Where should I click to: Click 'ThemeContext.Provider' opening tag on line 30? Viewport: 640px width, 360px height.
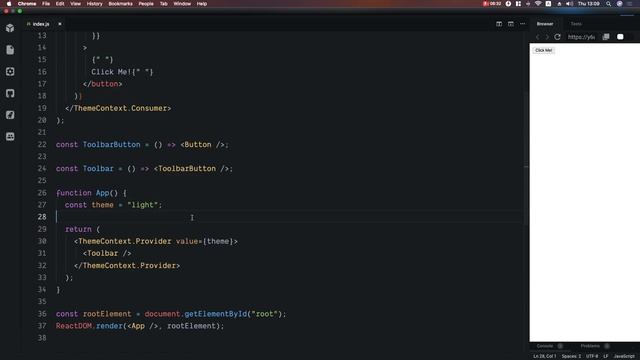point(125,241)
